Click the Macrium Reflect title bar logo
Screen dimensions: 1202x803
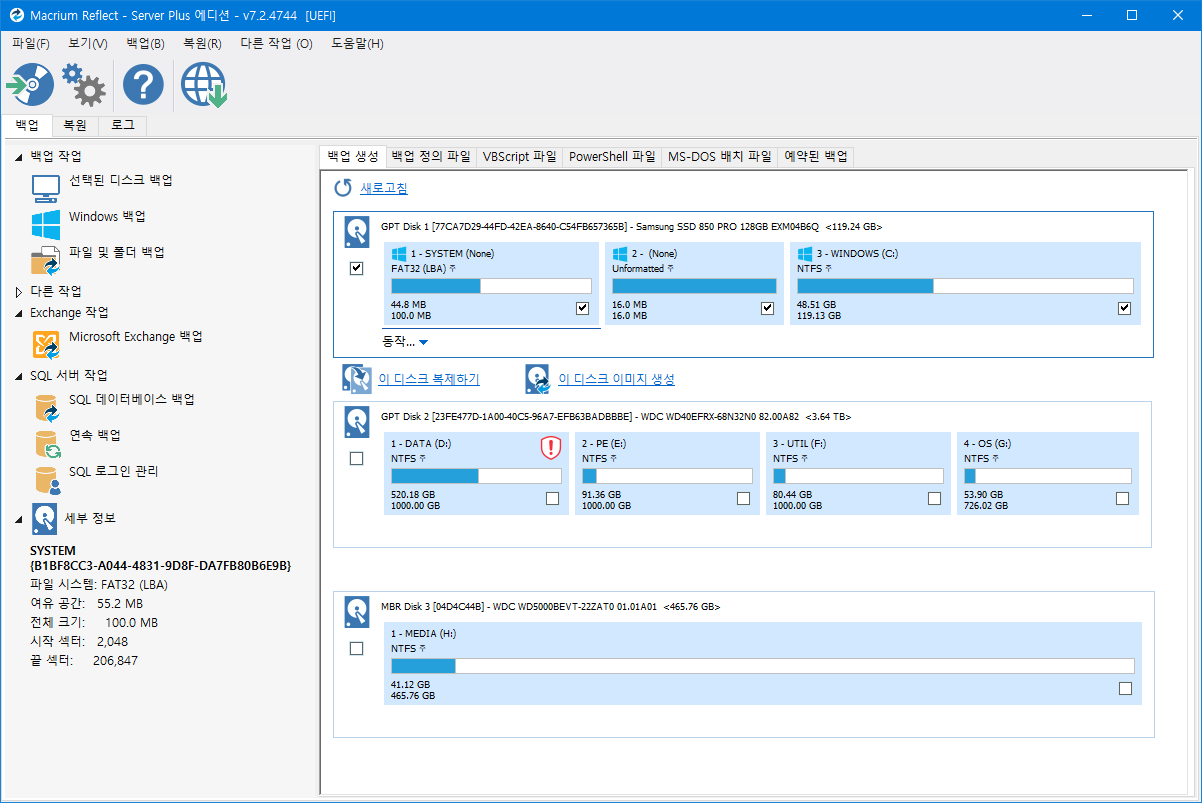point(16,15)
